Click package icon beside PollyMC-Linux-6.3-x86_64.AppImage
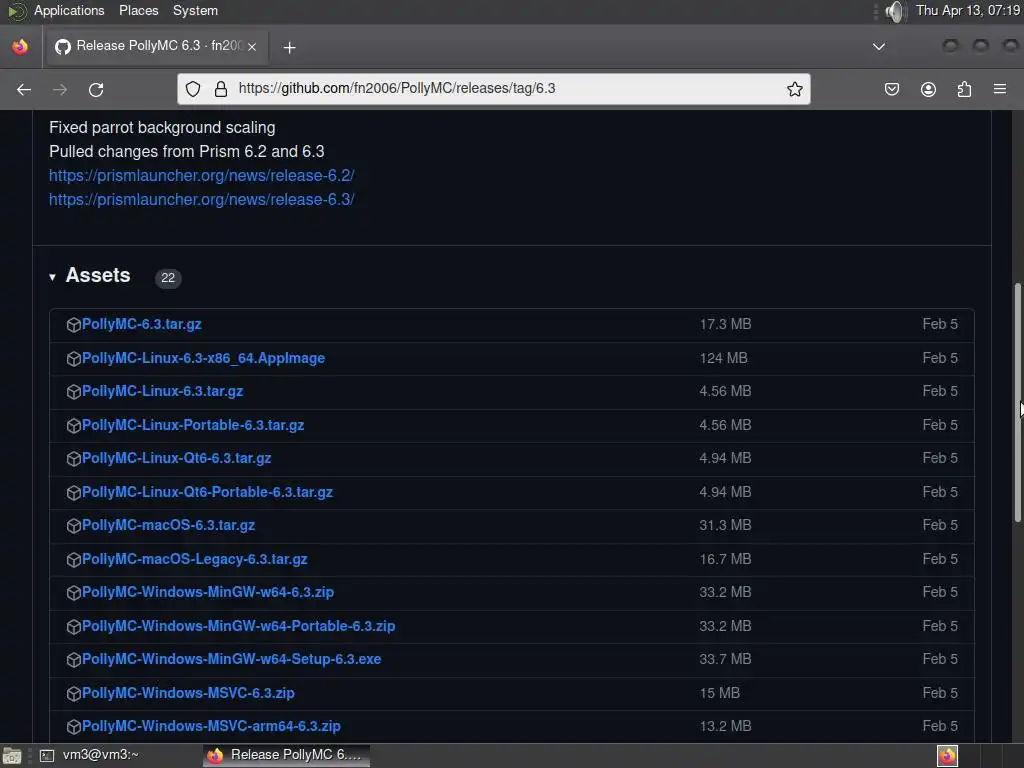1024x768 pixels. pyautogui.click(x=74, y=359)
